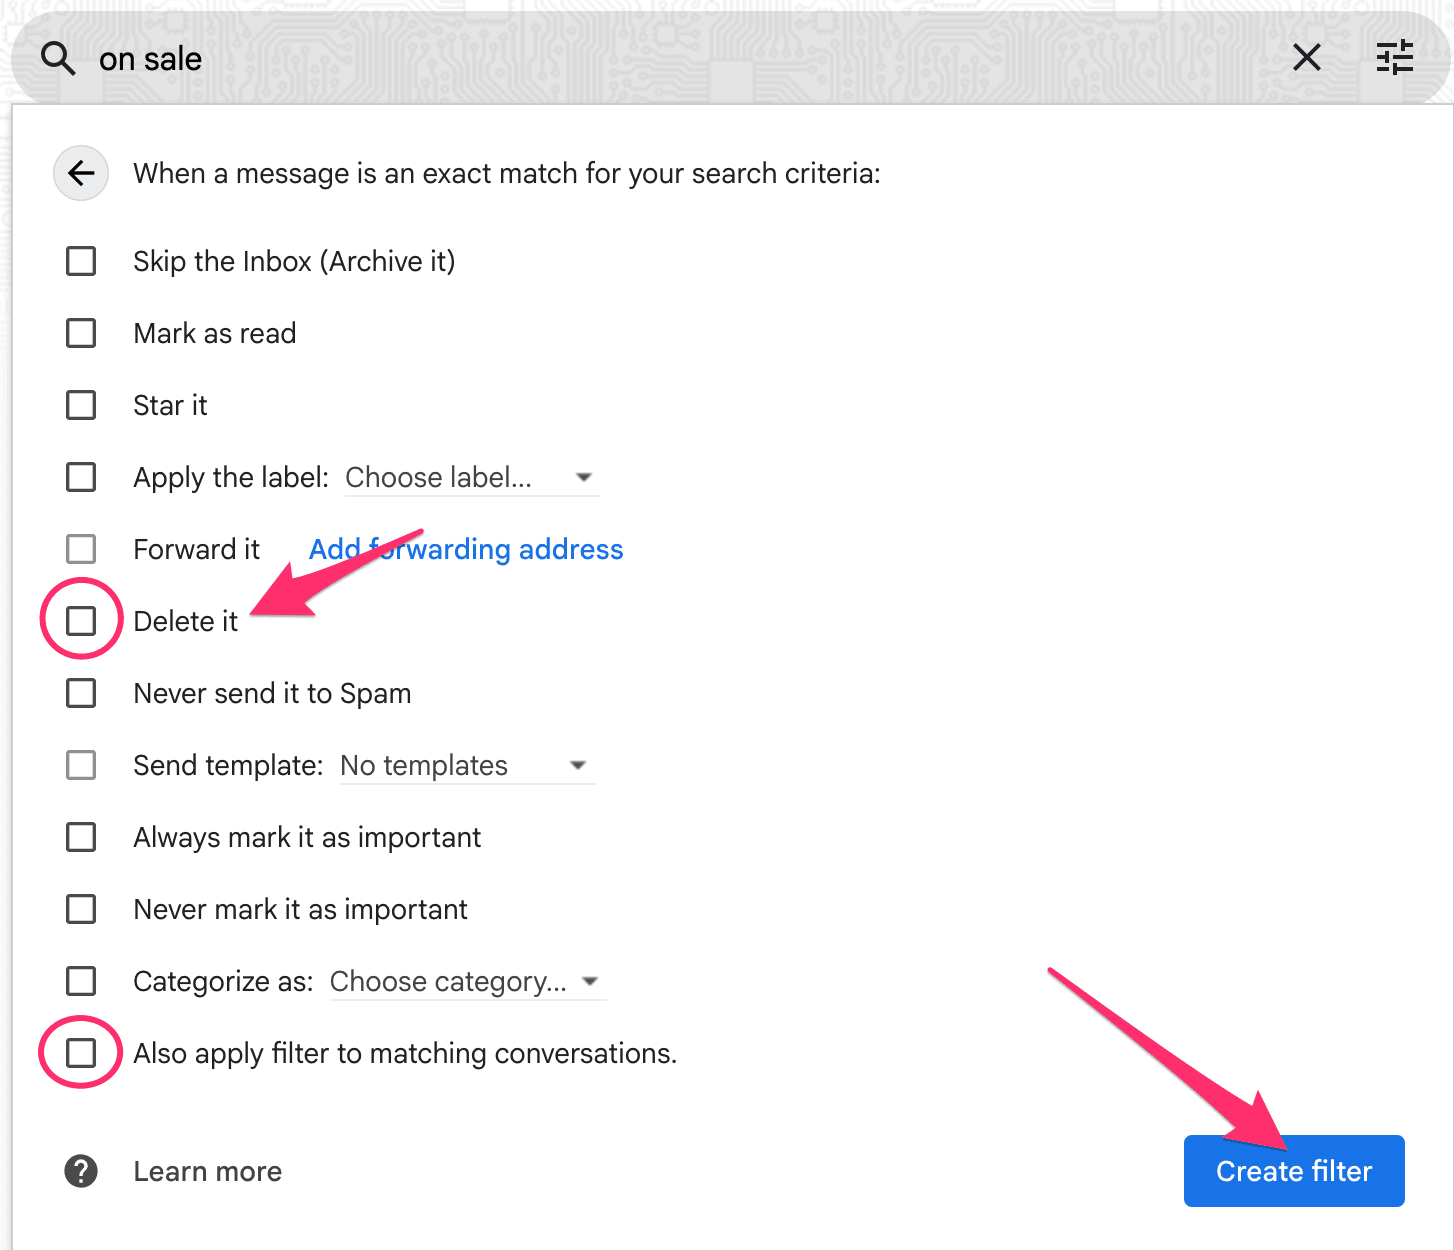Check Always mark it as important
Screen dimensions: 1454x1250
coord(81,837)
